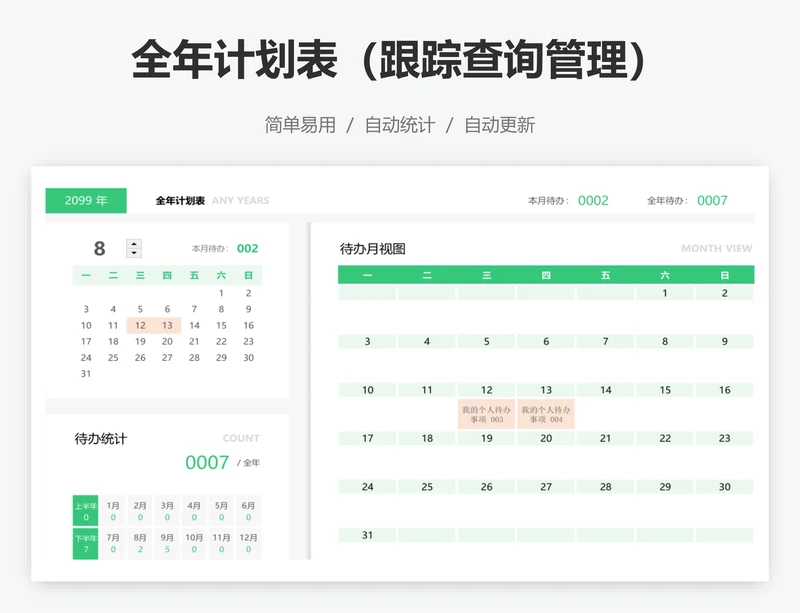The width and height of the screenshot is (800, 613).
Task: Click ANY YEARS label in header
Action: click(x=241, y=201)
